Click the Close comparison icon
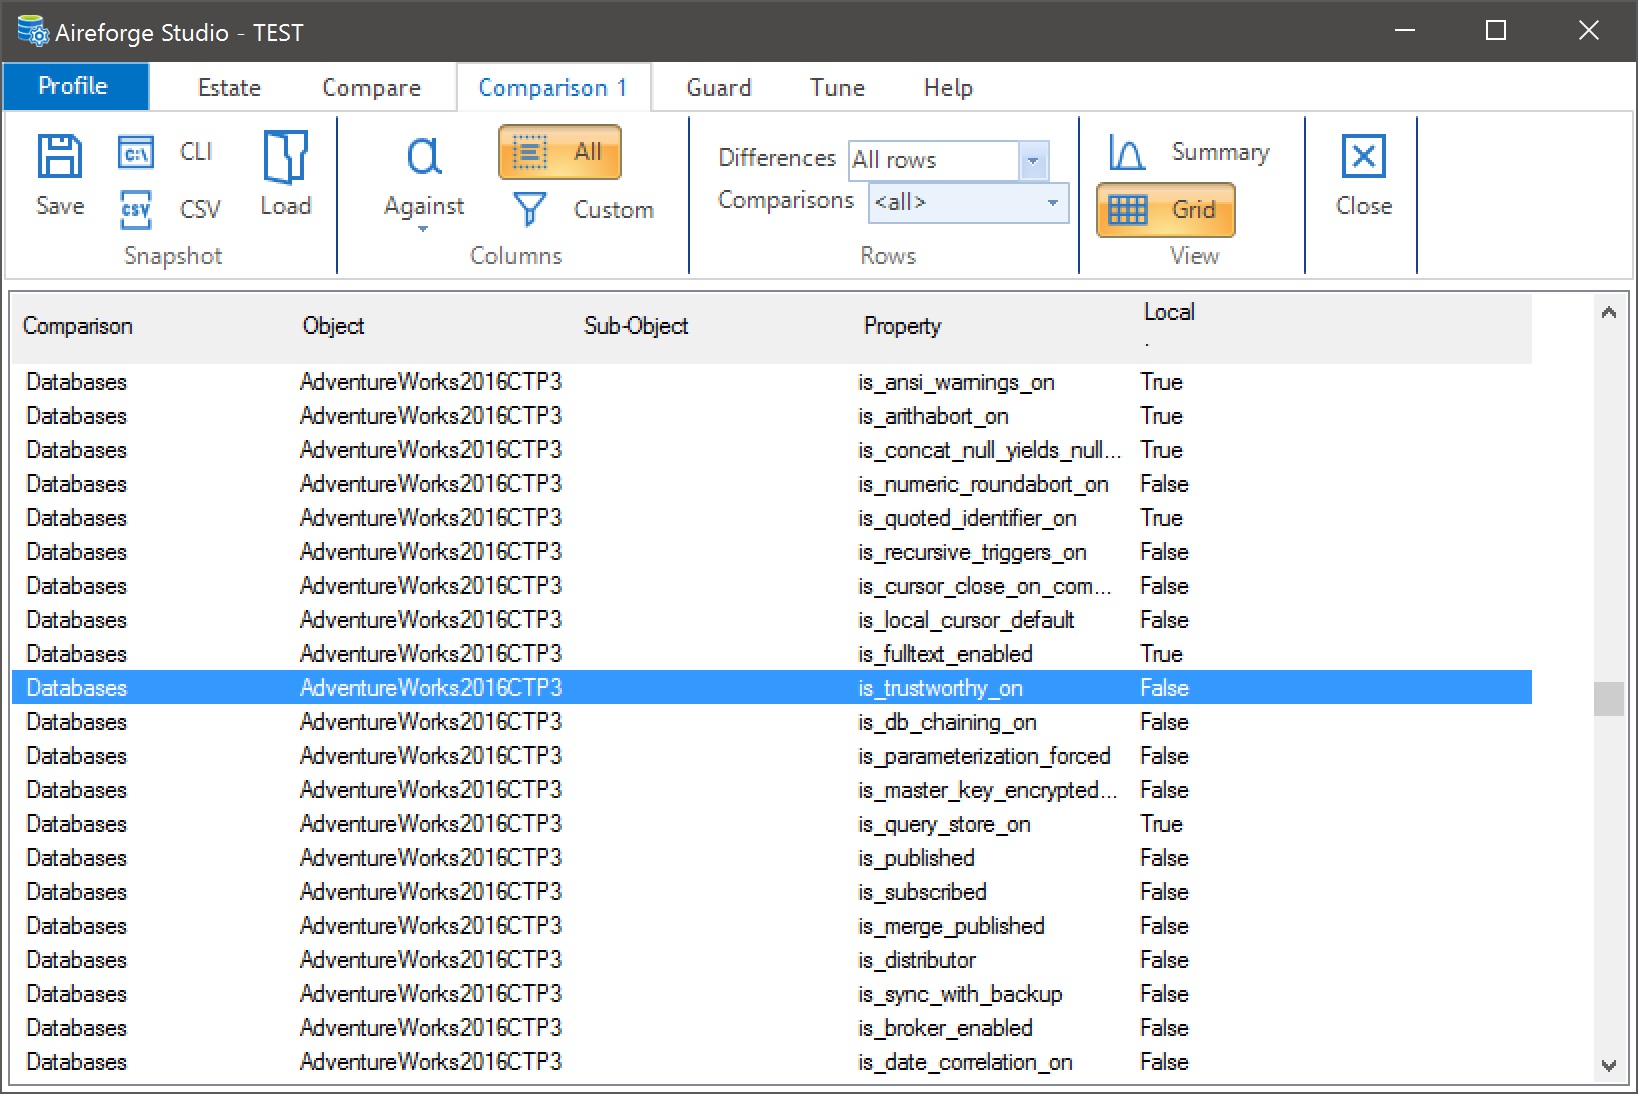The height and width of the screenshot is (1094, 1638). tap(1362, 156)
